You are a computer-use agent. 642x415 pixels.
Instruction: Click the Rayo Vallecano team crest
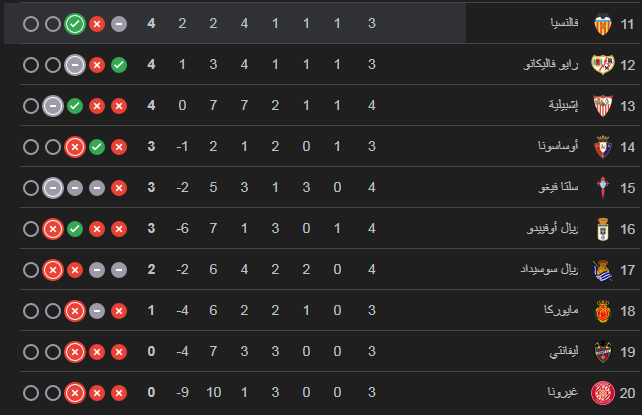coord(603,65)
